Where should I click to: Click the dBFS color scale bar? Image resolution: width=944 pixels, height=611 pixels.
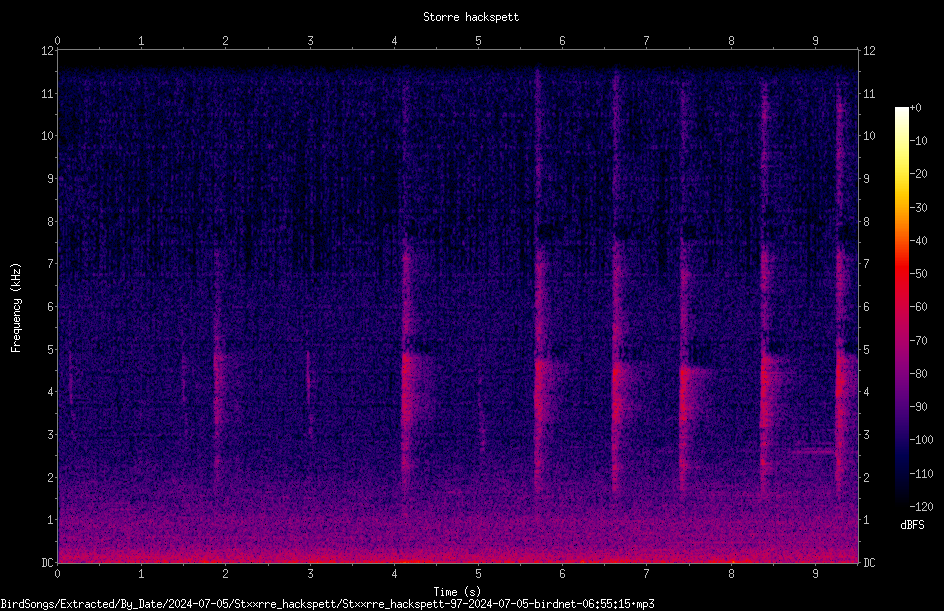(901, 306)
